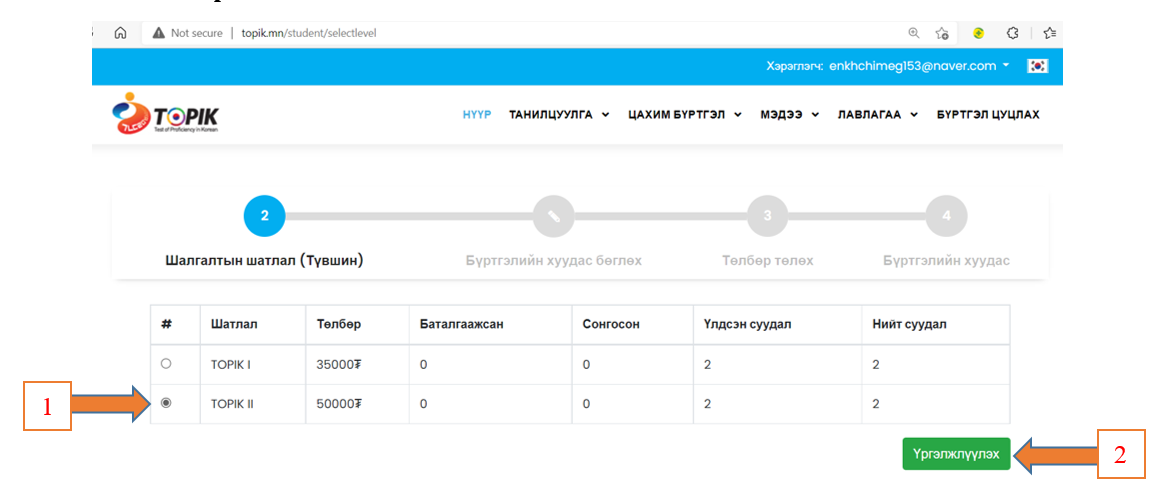The height and width of the screenshot is (497, 1164).
Task: Click the browser home icon
Action: [x=120, y=33]
